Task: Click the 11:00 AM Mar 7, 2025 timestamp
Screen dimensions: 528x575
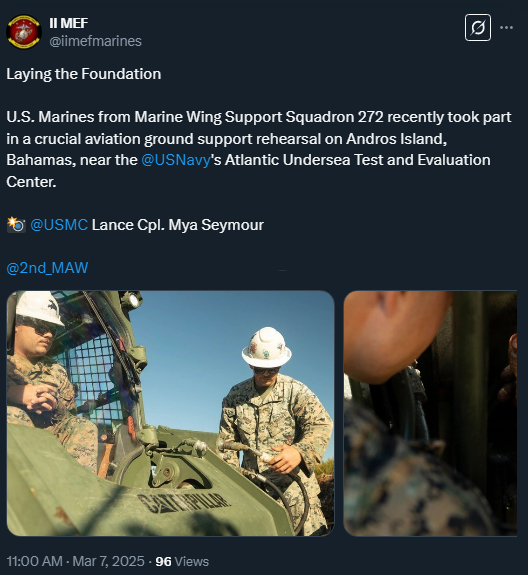Action: [x=76, y=561]
